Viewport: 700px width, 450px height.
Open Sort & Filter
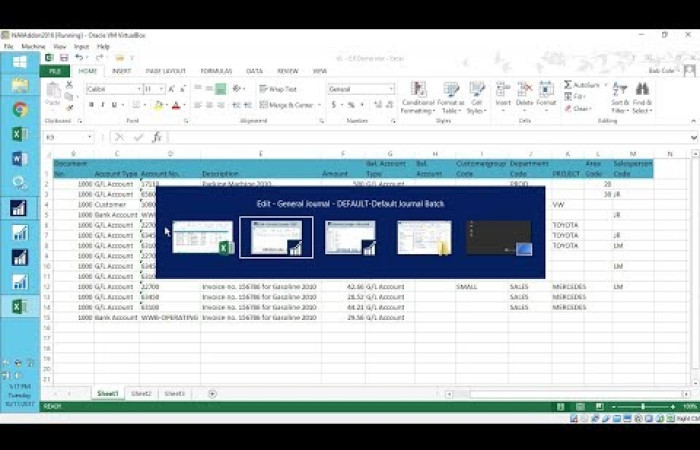(x=620, y=98)
